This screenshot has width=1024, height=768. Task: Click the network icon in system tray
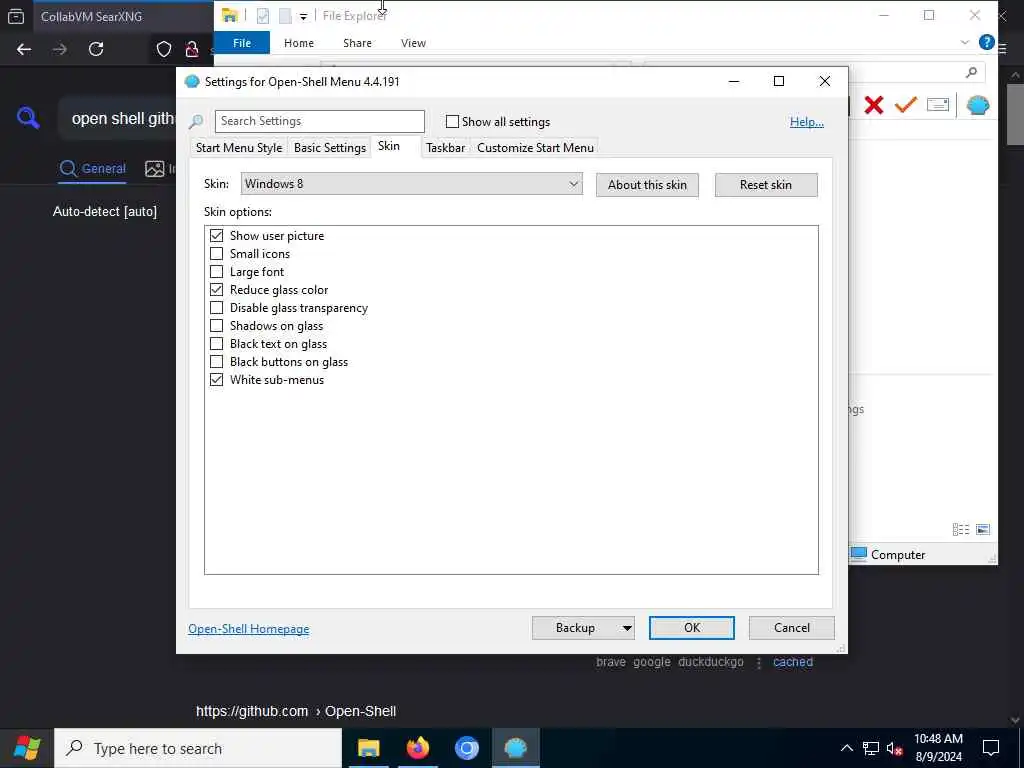(871, 748)
